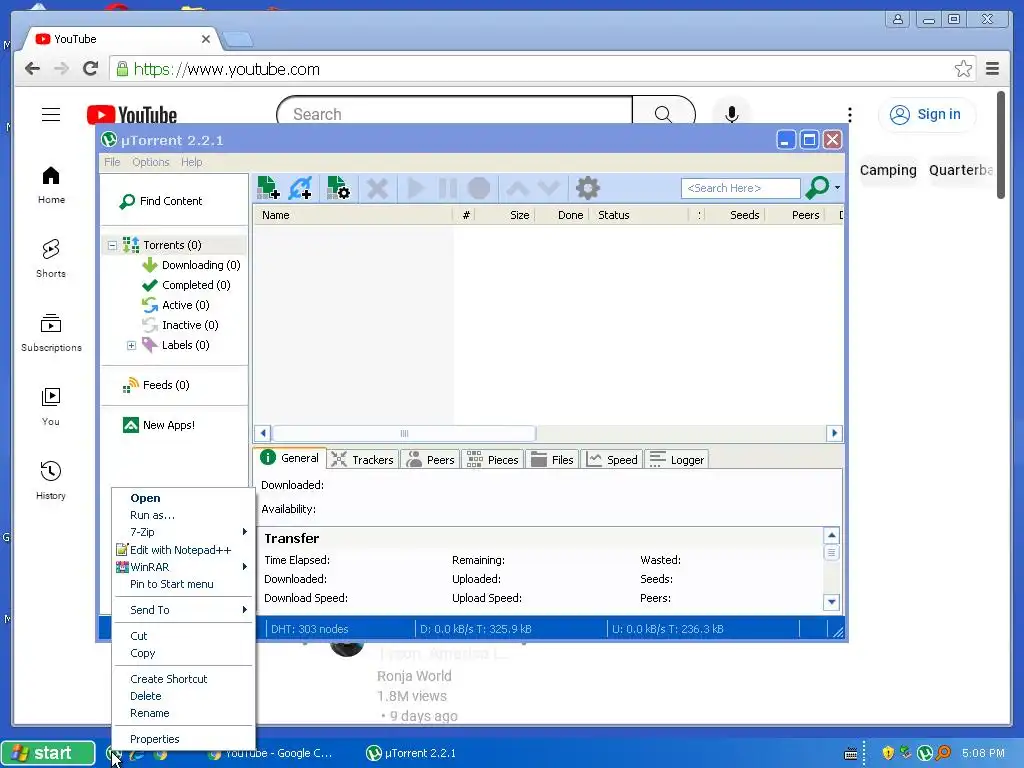Click the Stop torrent icon
The height and width of the screenshot is (768, 1024).
click(479, 189)
